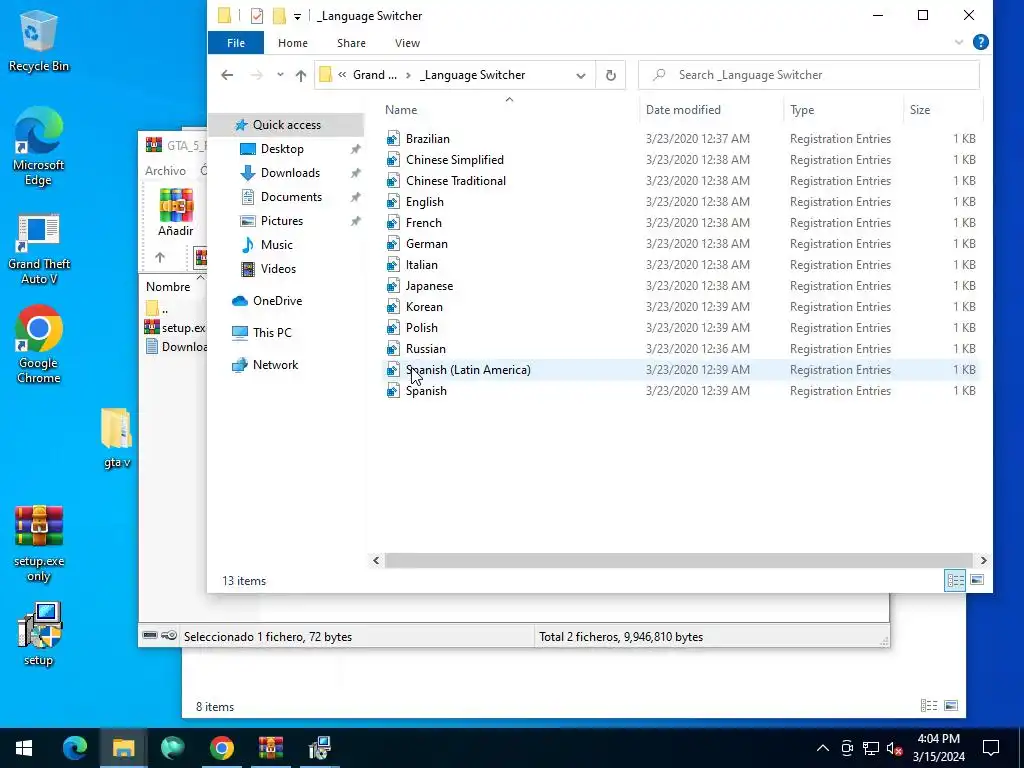Switch to large icons view layout
Image resolution: width=1024 pixels, height=768 pixels.
pos(977,580)
